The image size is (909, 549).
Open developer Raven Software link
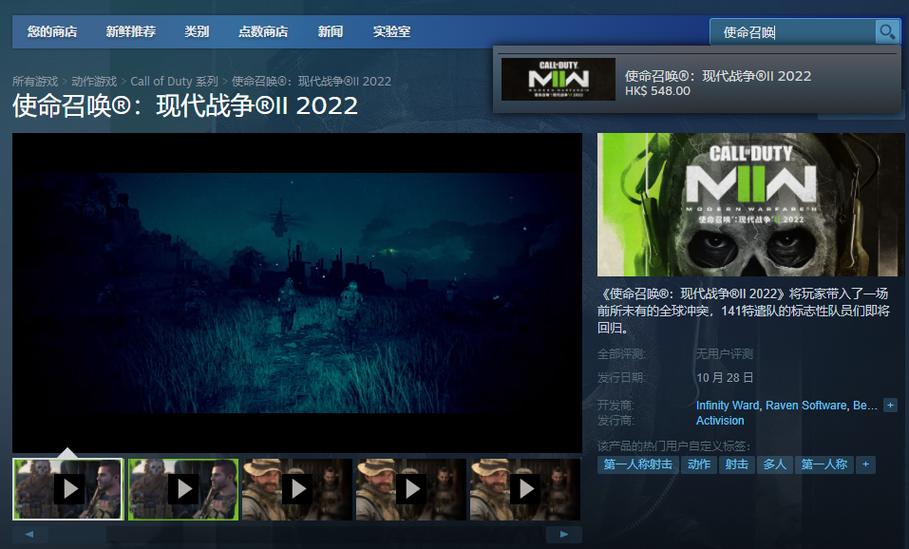[x=806, y=405]
